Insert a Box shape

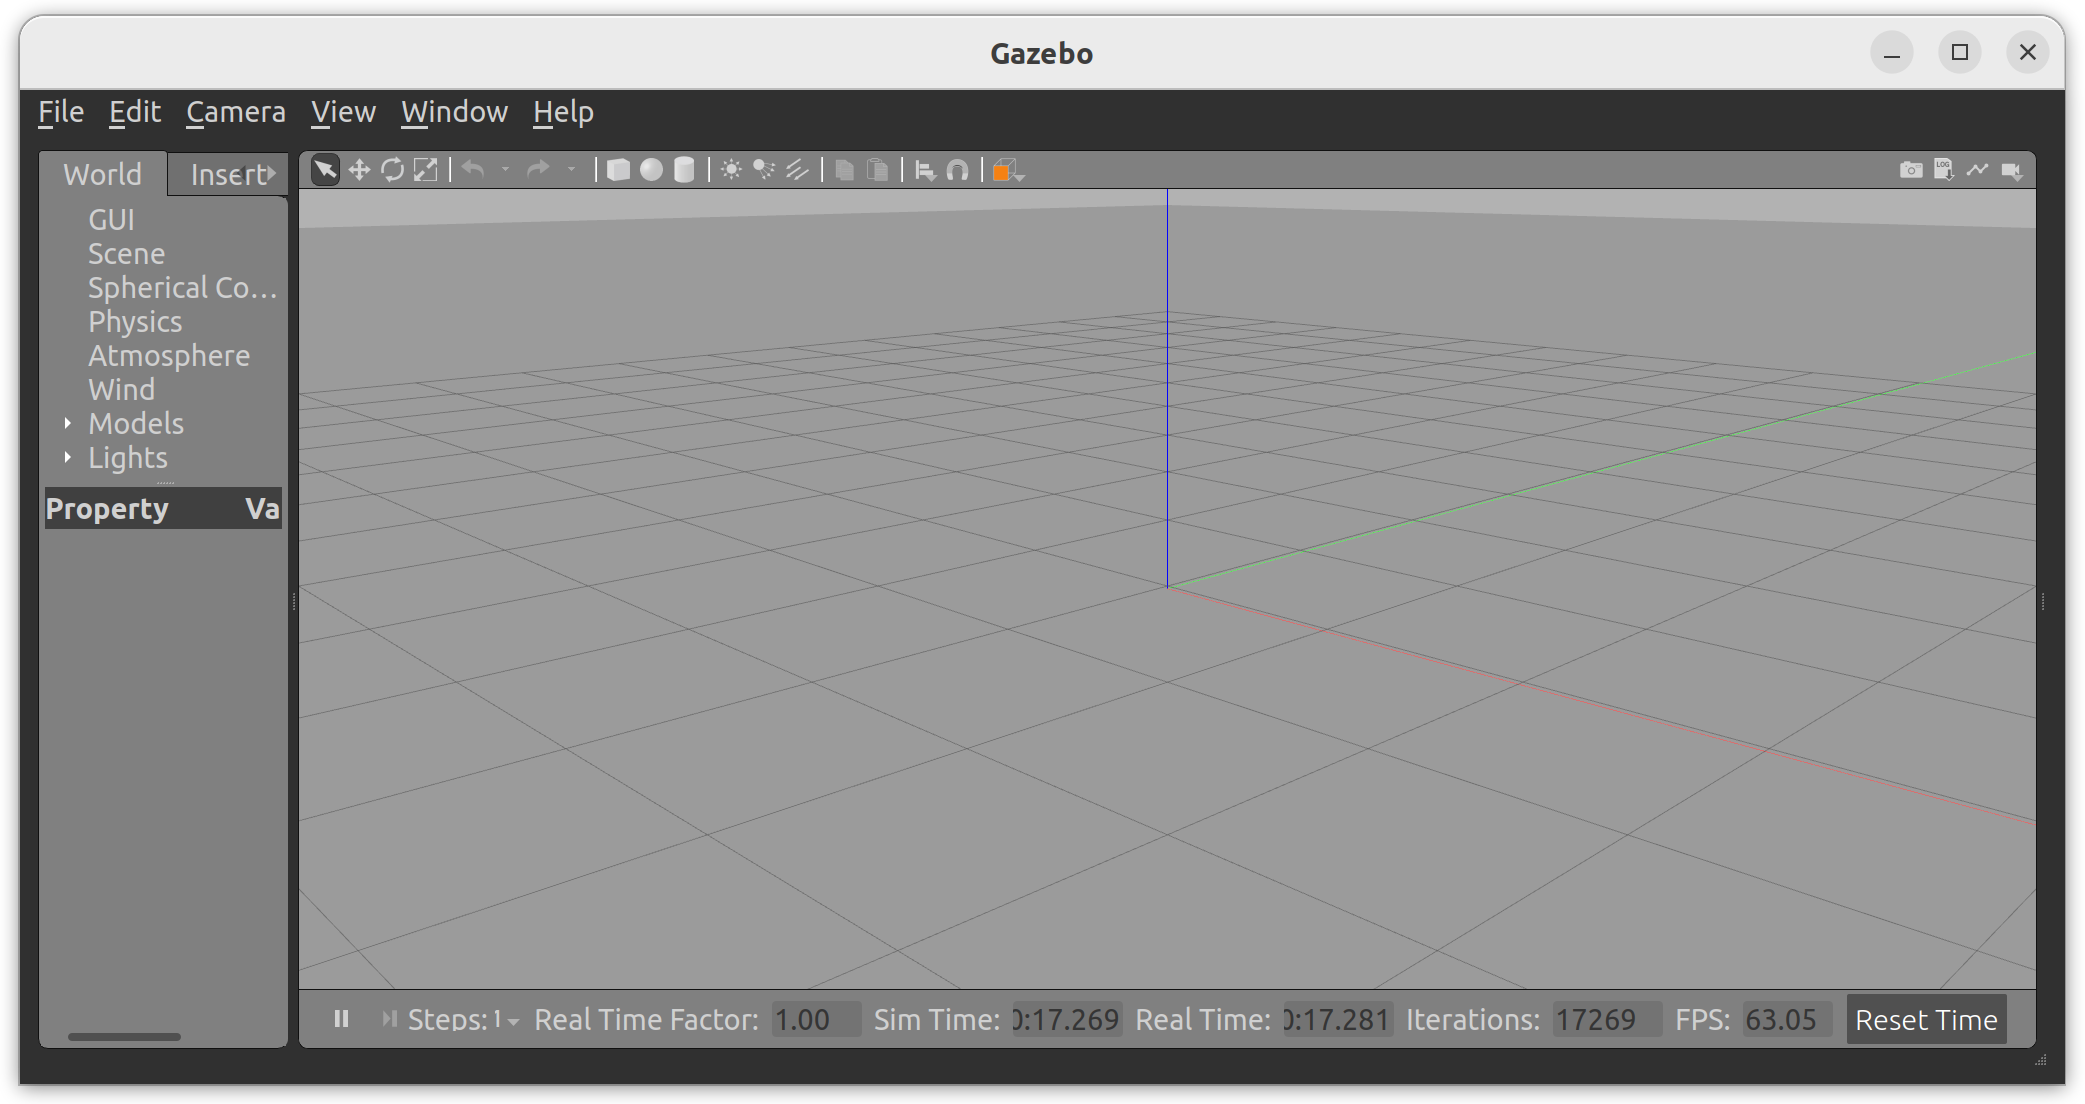[618, 170]
